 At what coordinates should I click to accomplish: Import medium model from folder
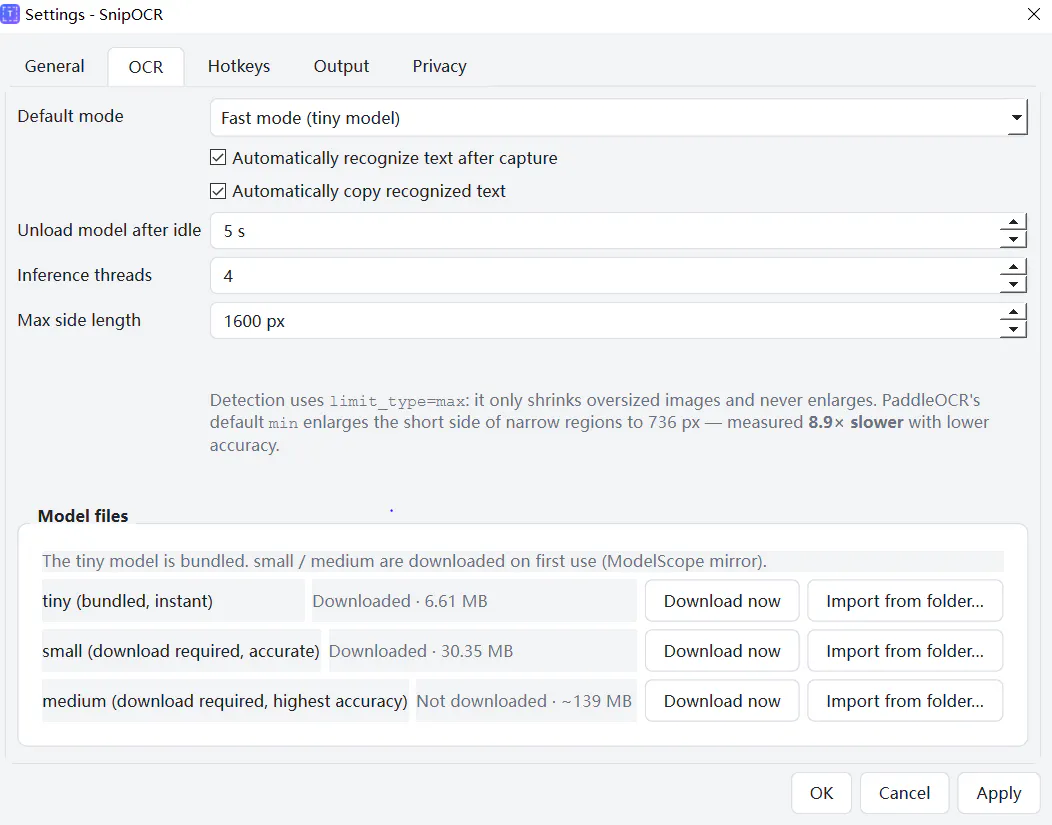905,701
